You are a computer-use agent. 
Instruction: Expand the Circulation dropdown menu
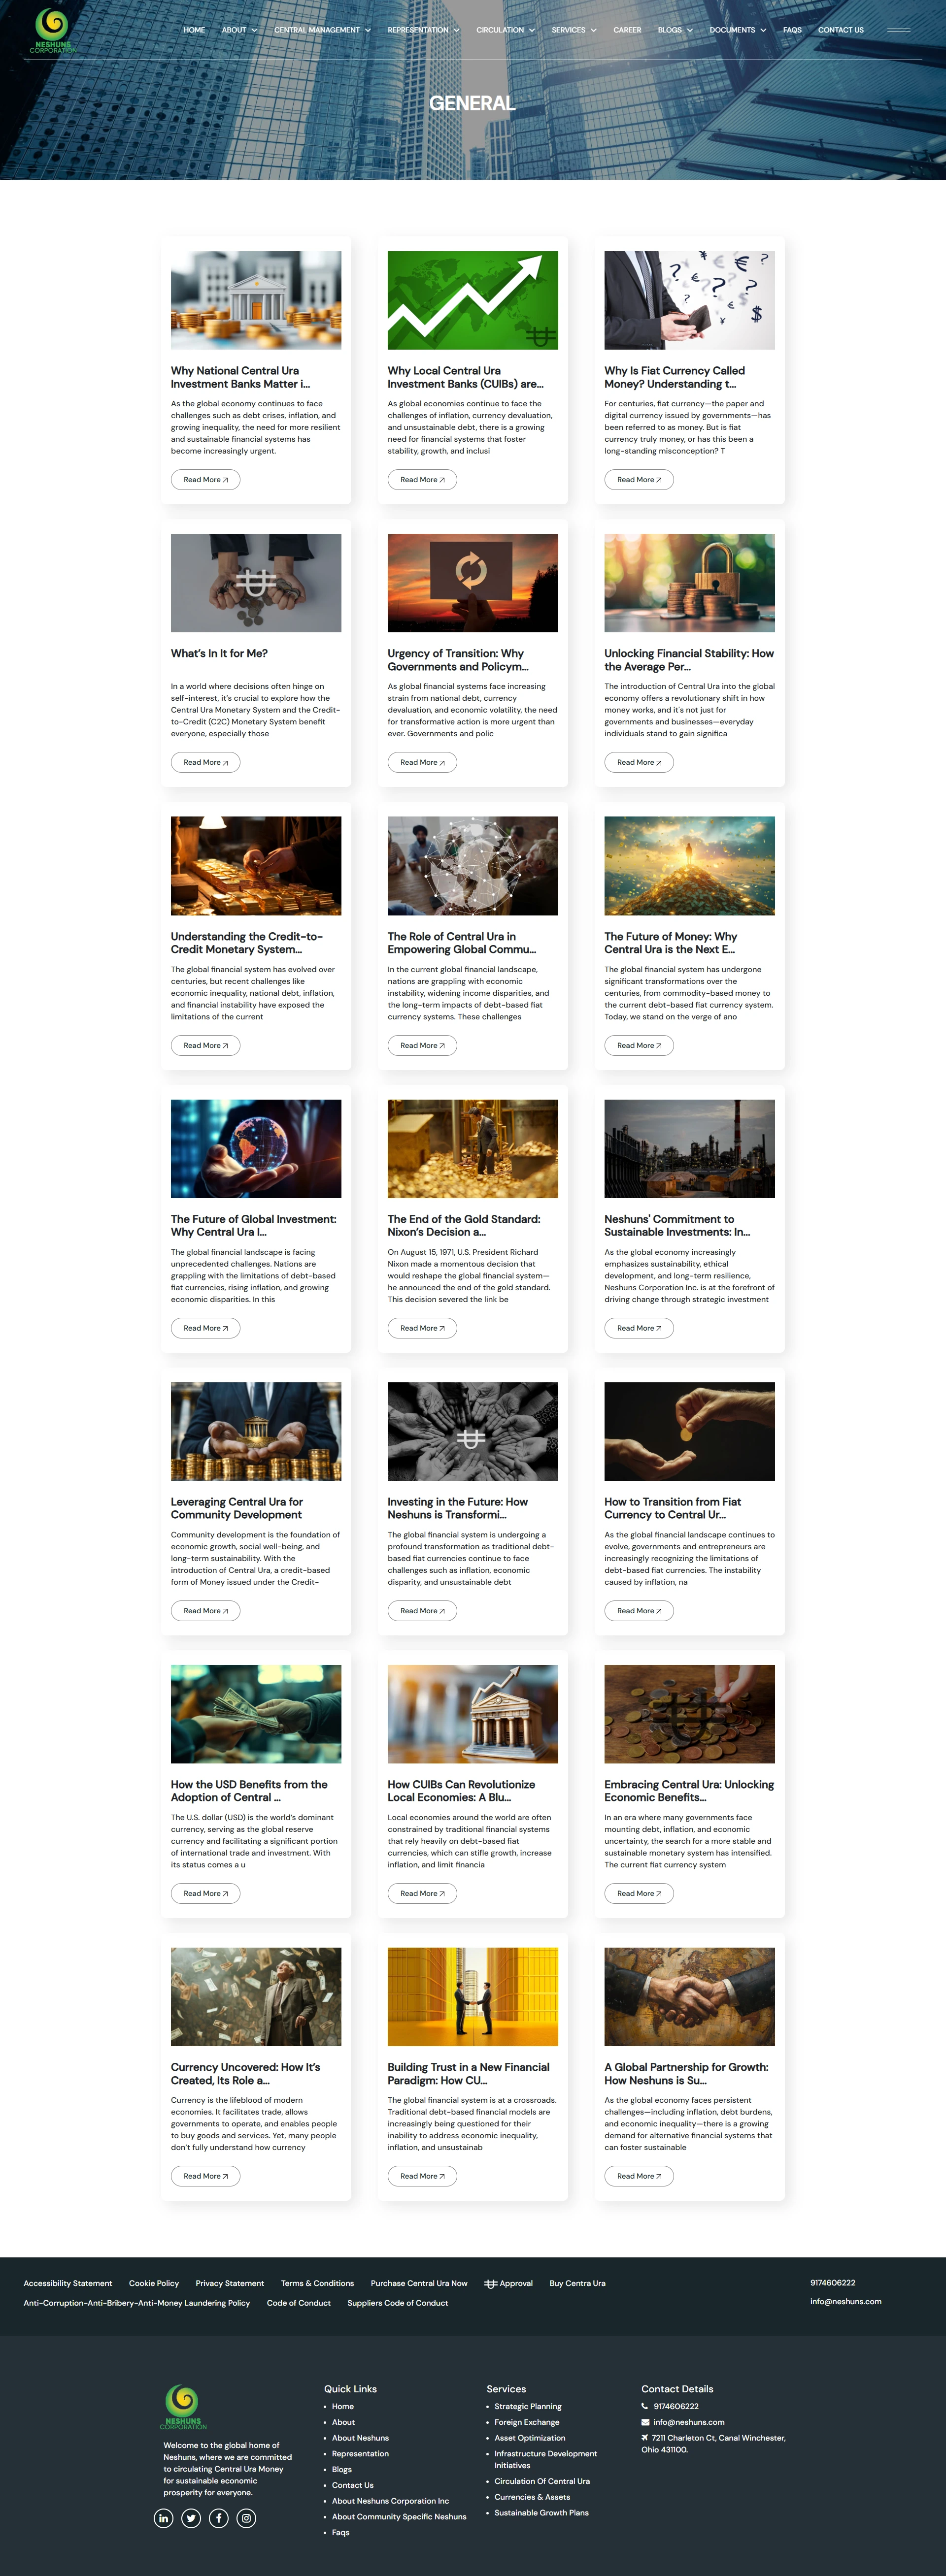tap(505, 30)
